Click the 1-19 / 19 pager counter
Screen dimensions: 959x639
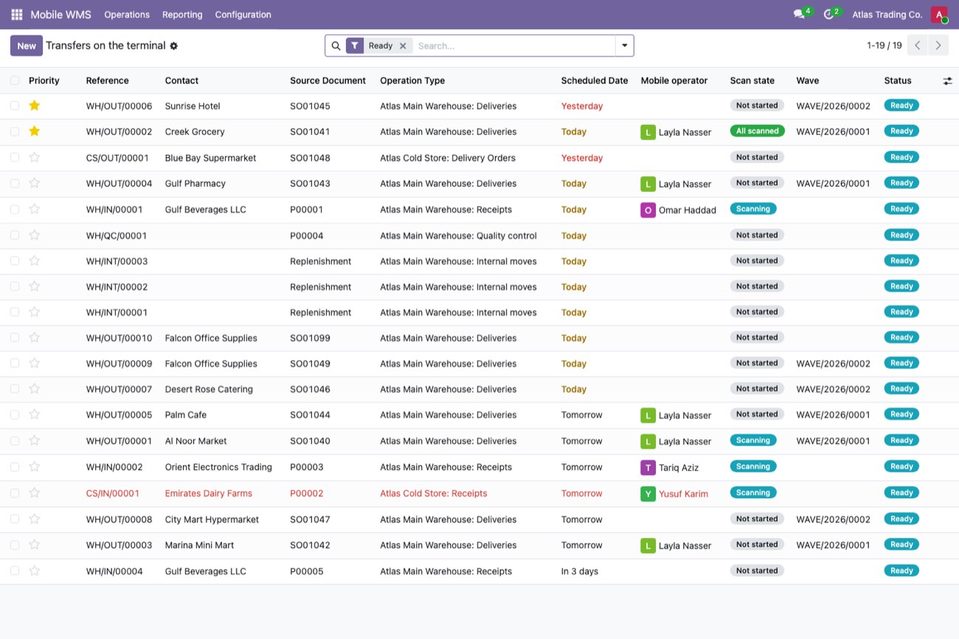point(884,46)
